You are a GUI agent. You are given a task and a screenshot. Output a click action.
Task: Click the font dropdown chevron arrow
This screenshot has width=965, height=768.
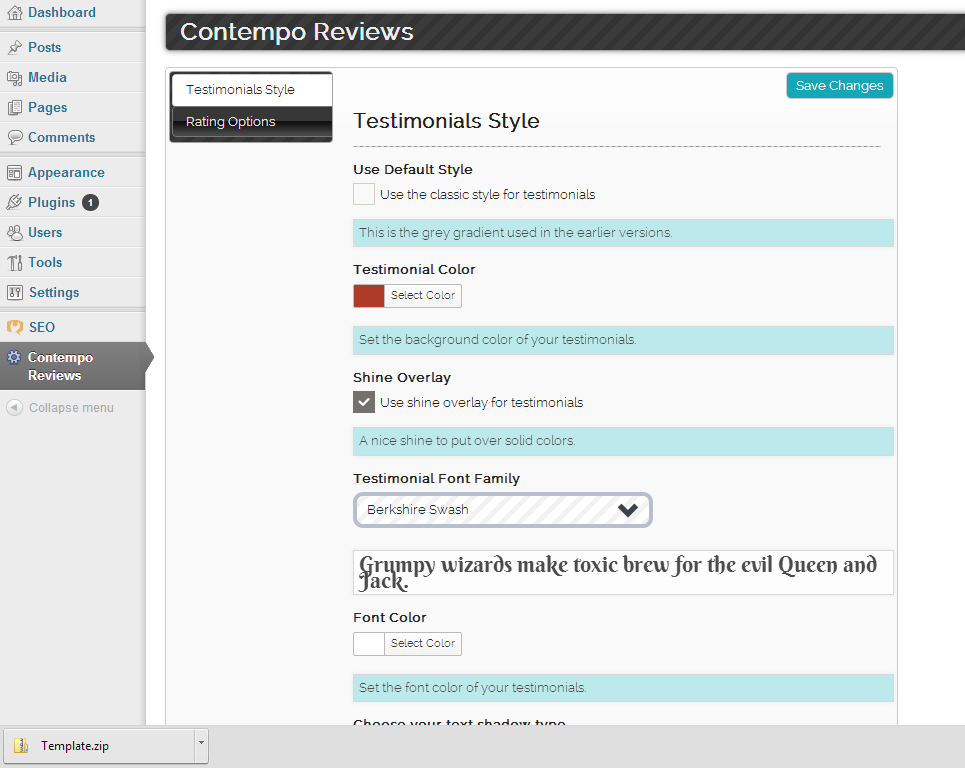pos(628,510)
